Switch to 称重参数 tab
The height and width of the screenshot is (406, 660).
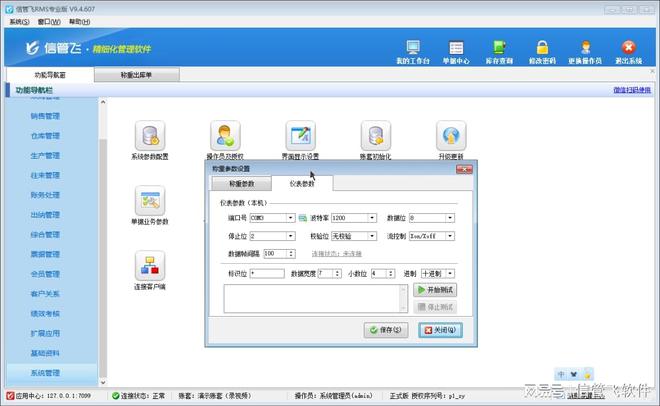(x=242, y=184)
